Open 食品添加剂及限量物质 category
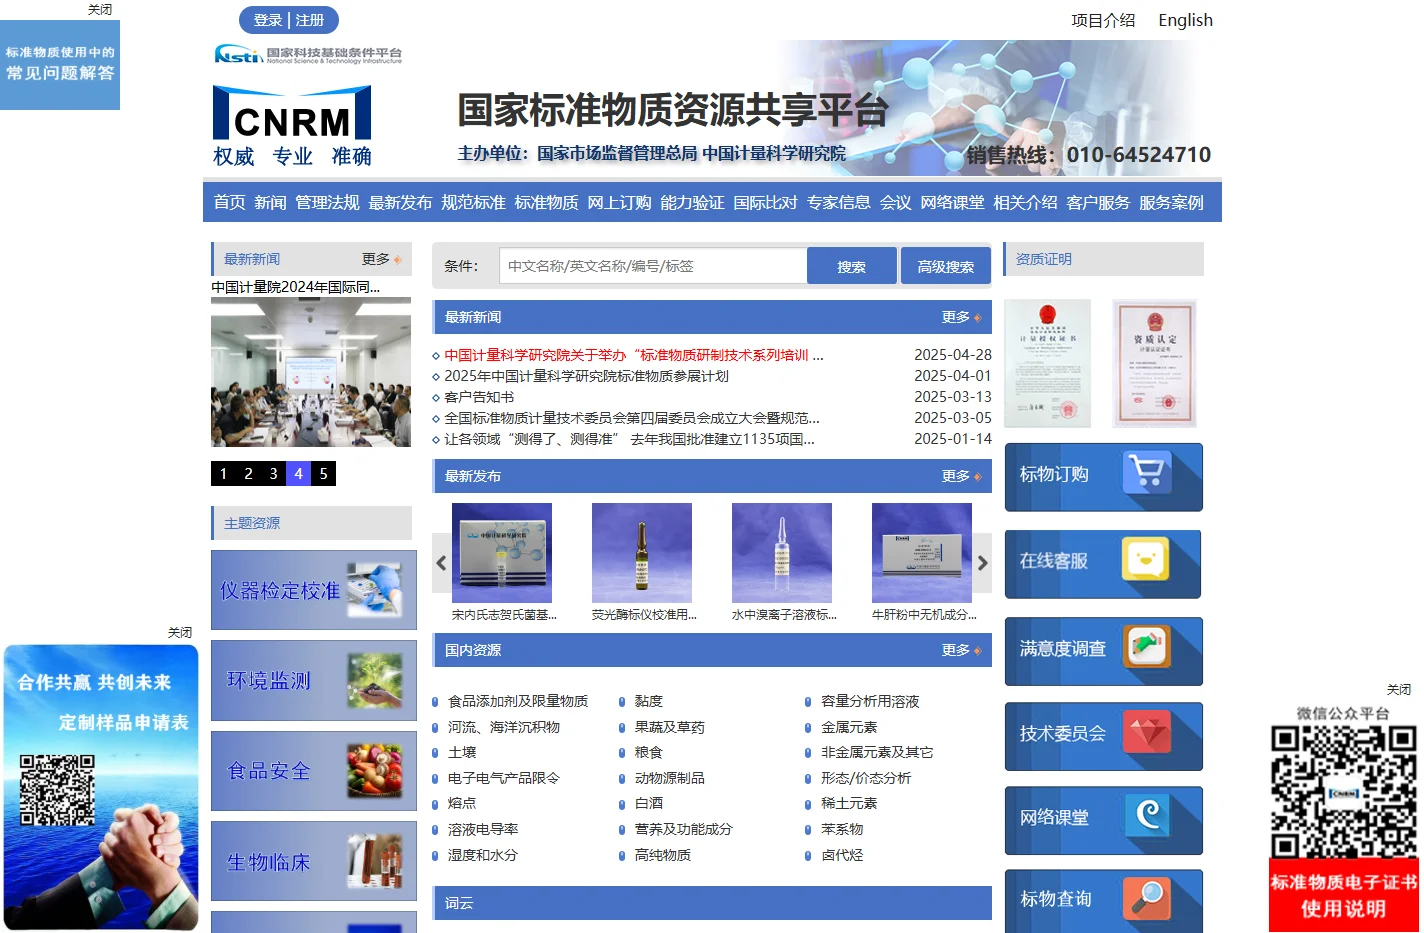 pos(518,701)
